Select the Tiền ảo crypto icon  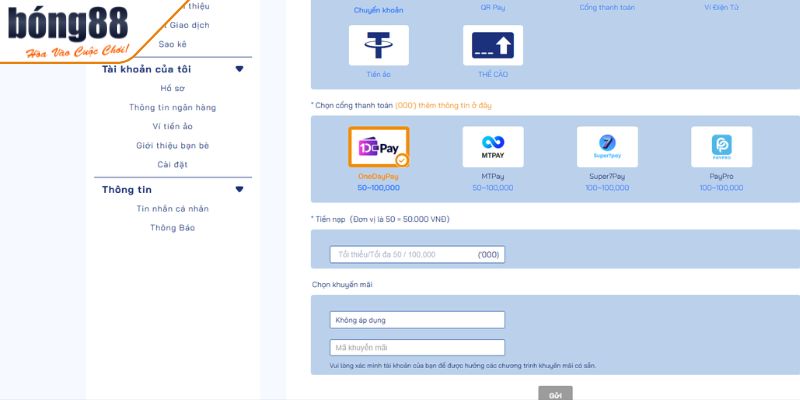coord(378,45)
